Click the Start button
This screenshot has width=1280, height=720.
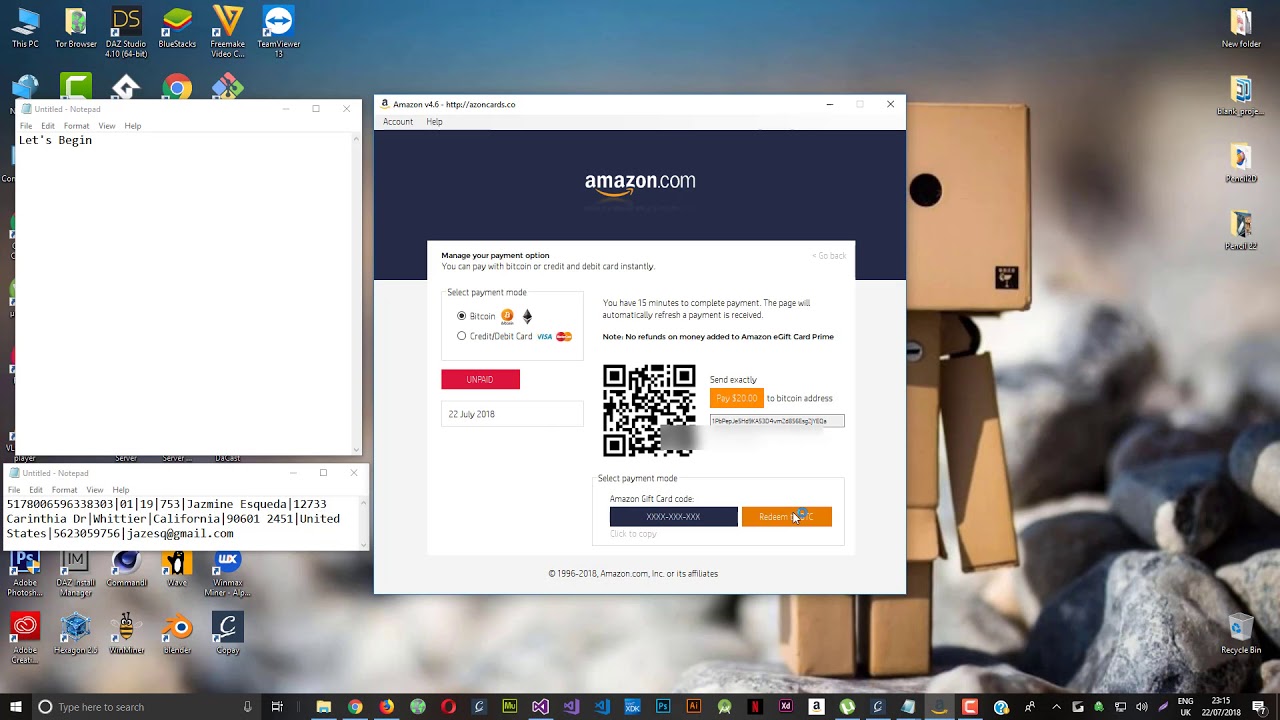pos(15,707)
